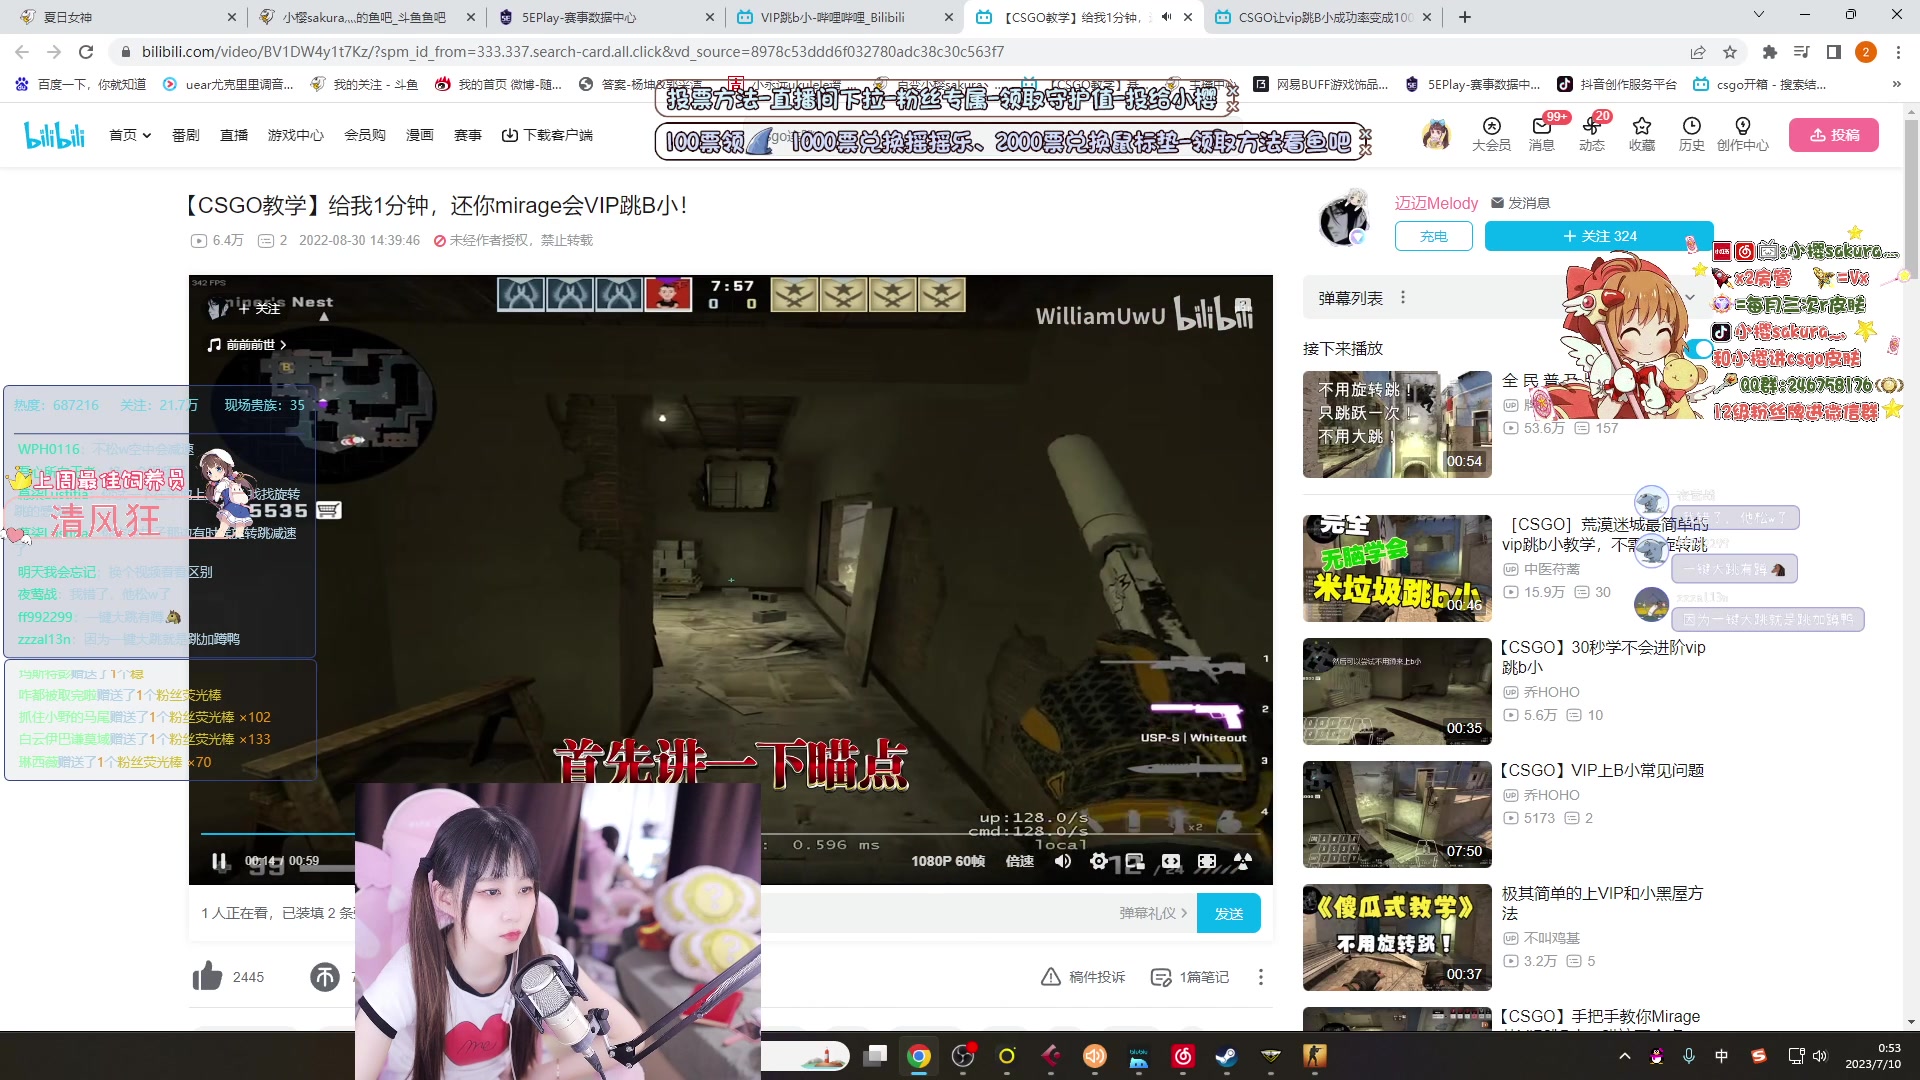Click the 发送 send danmaku button
This screenshot has height=1080, width=1920.
(1228, 913)
